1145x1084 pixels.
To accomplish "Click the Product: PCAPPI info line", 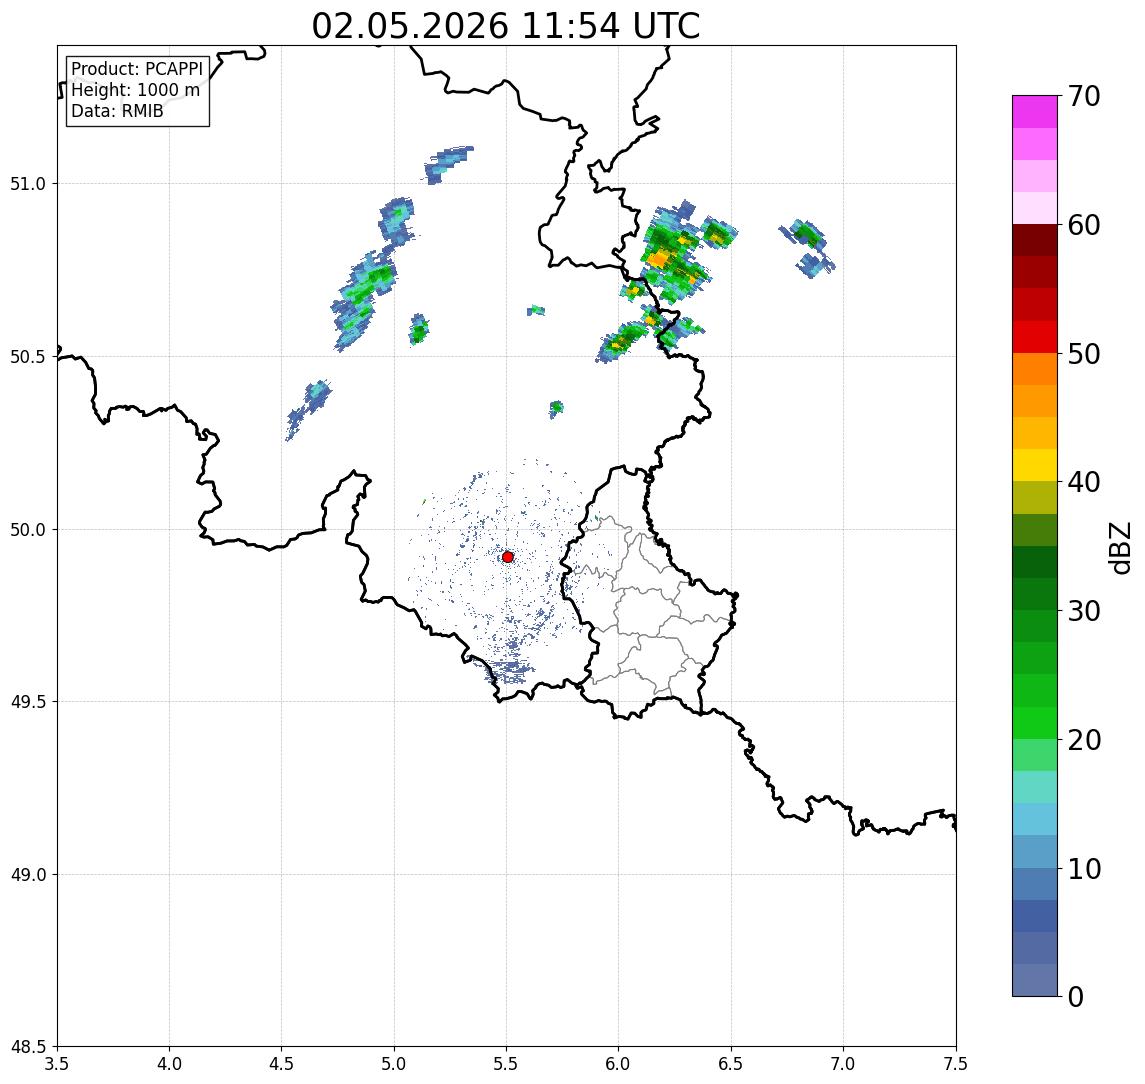I will (137, 69).
